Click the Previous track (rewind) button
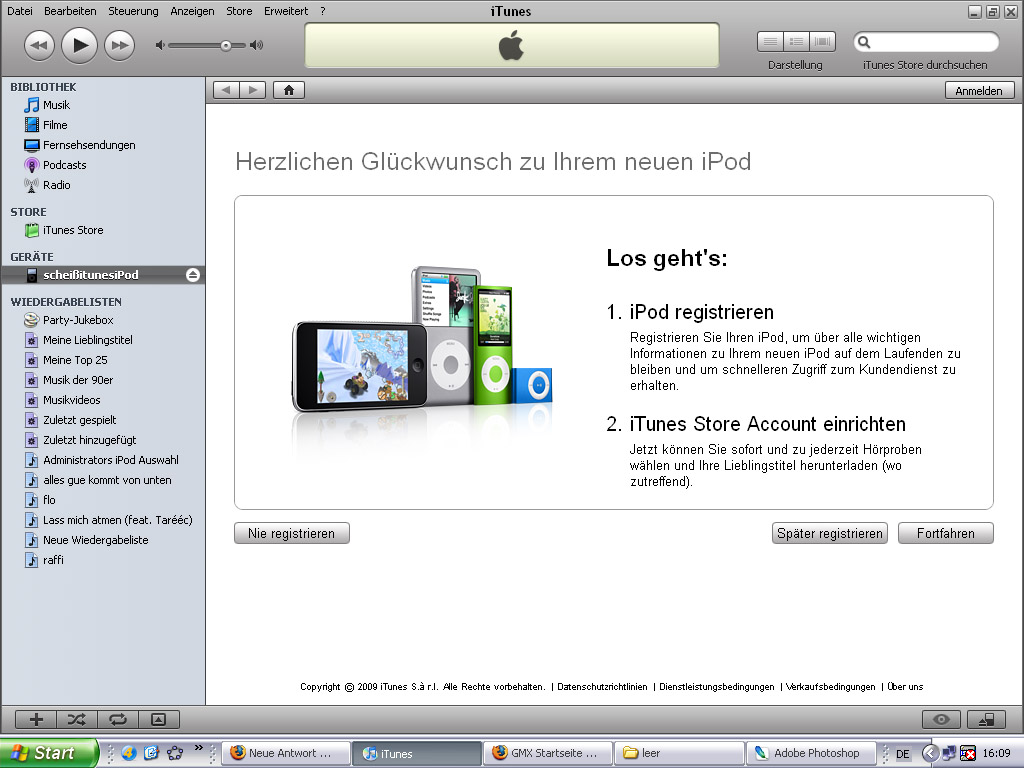Viewport: 1024px width, 768px height. click(39, 46)
